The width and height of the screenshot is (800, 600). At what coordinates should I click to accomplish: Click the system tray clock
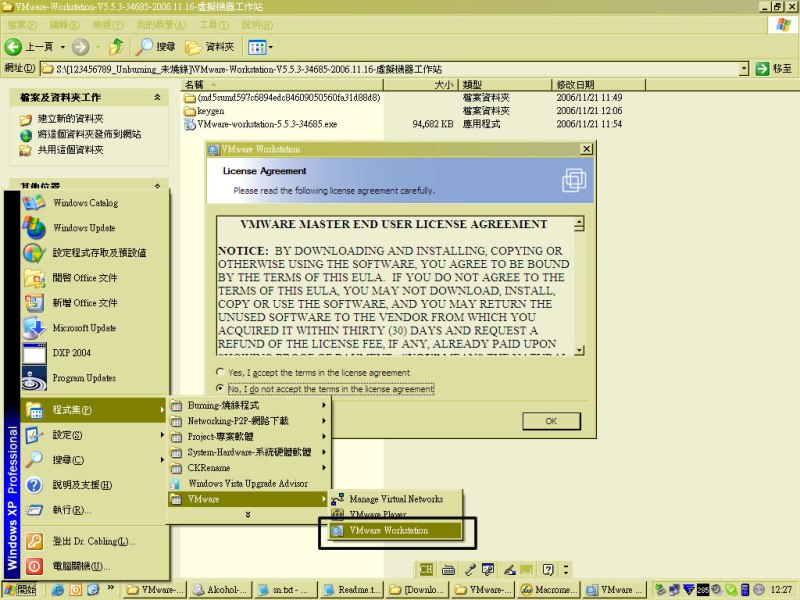[781, 590]
